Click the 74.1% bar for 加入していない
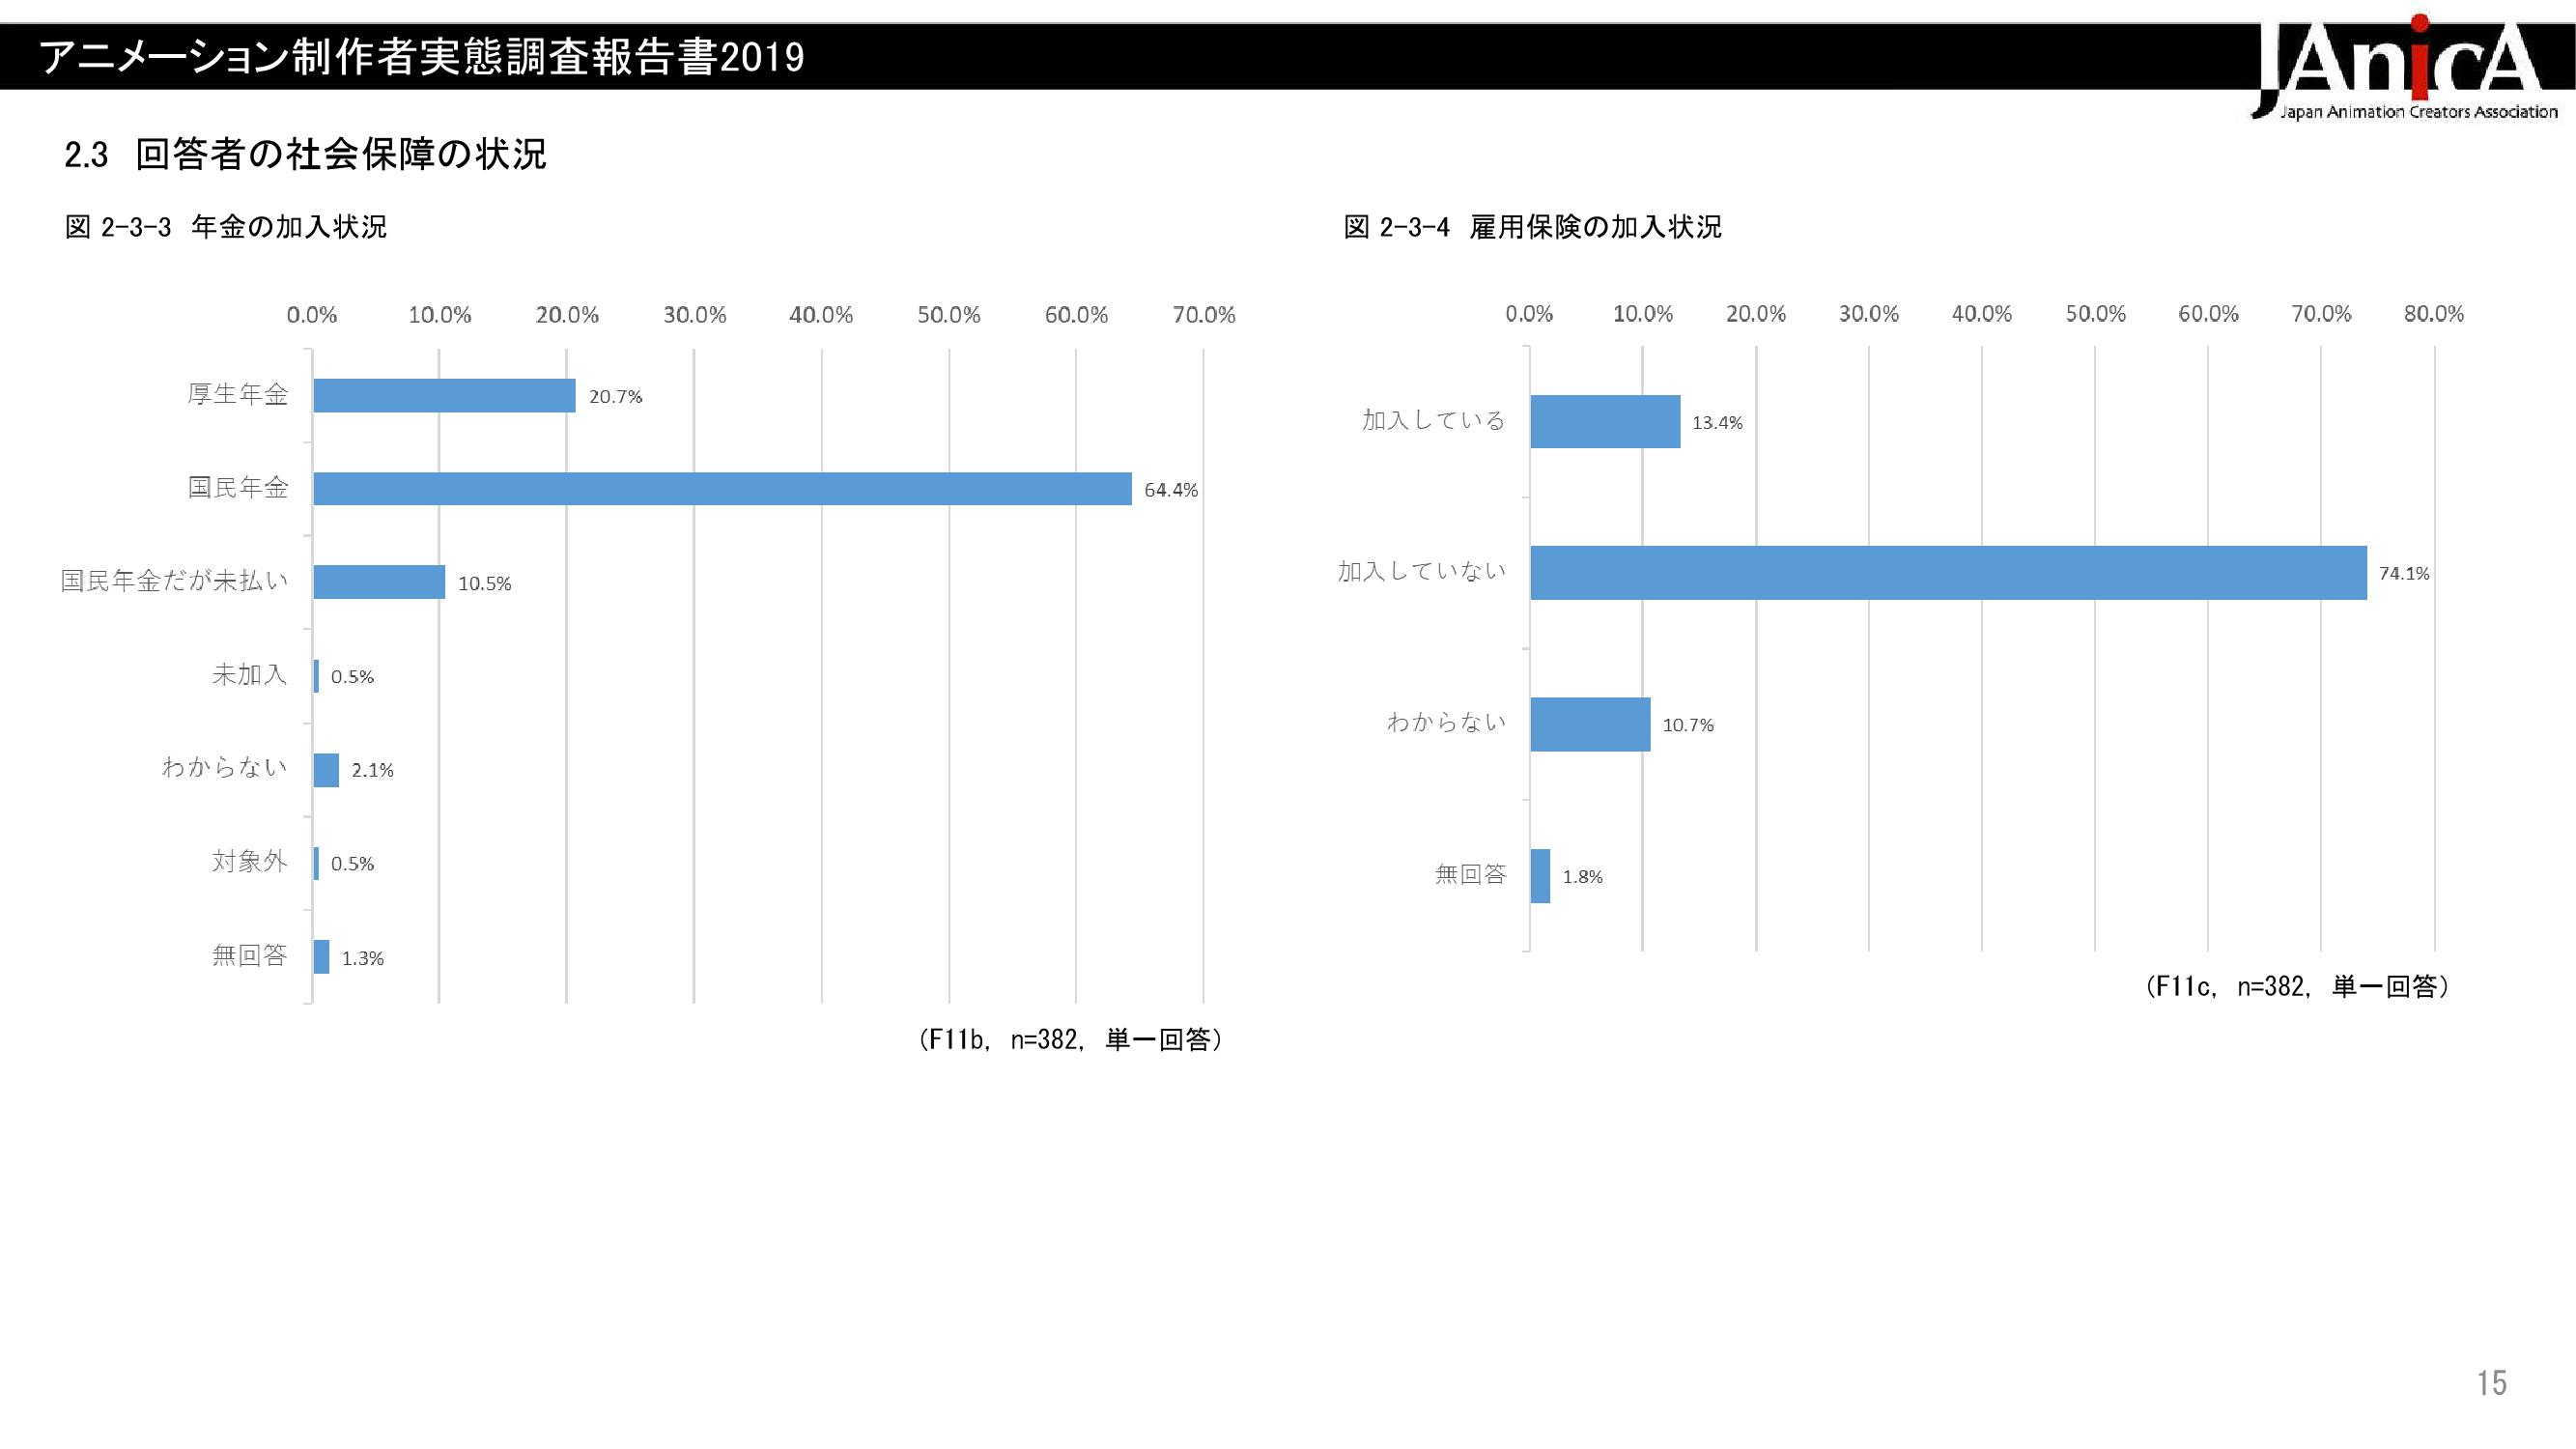The width and height of the screenshot is (2576, 1449). 1949,573
